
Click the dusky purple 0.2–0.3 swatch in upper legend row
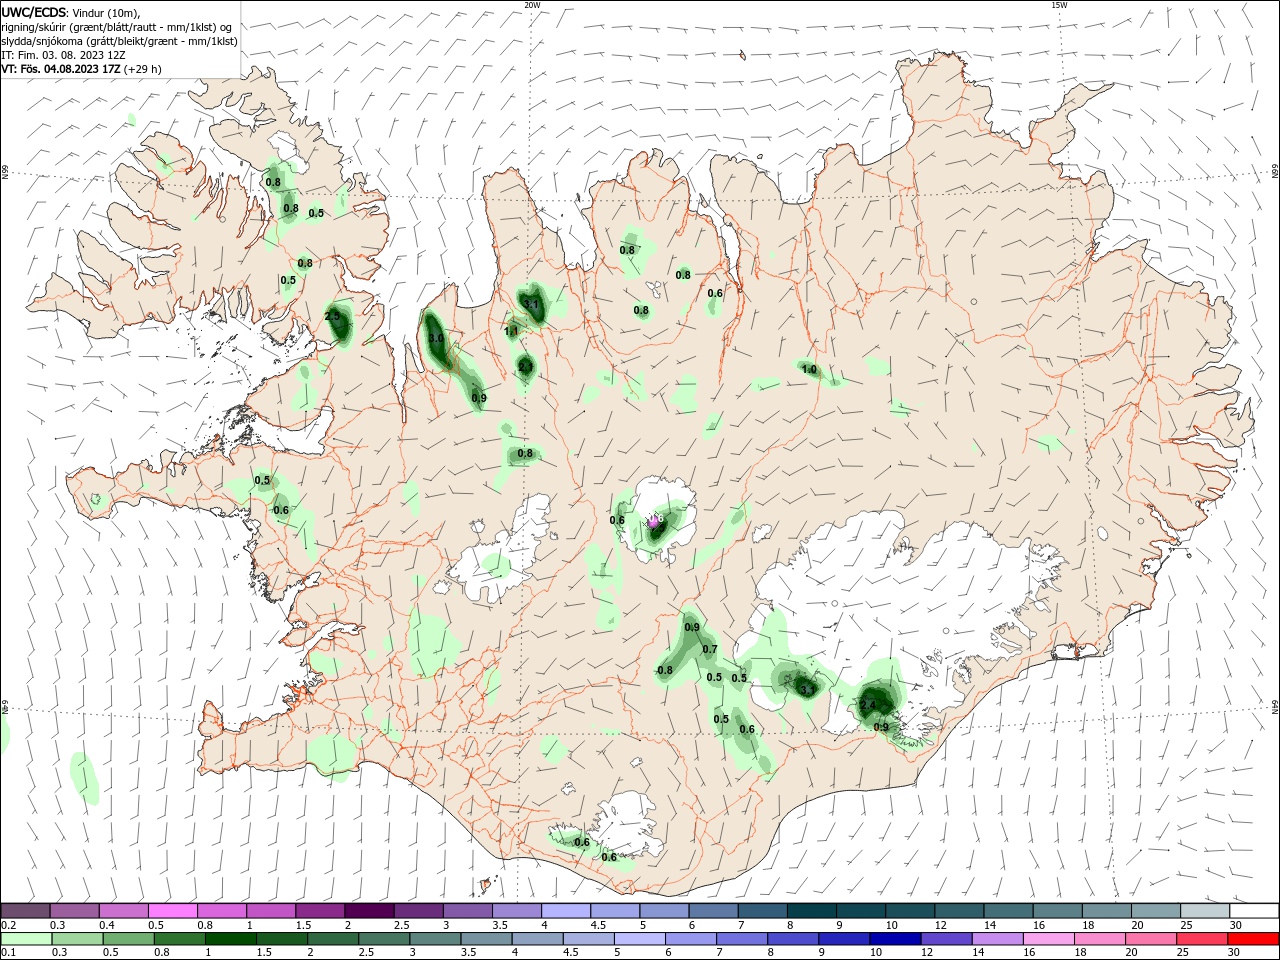(25, 911)
